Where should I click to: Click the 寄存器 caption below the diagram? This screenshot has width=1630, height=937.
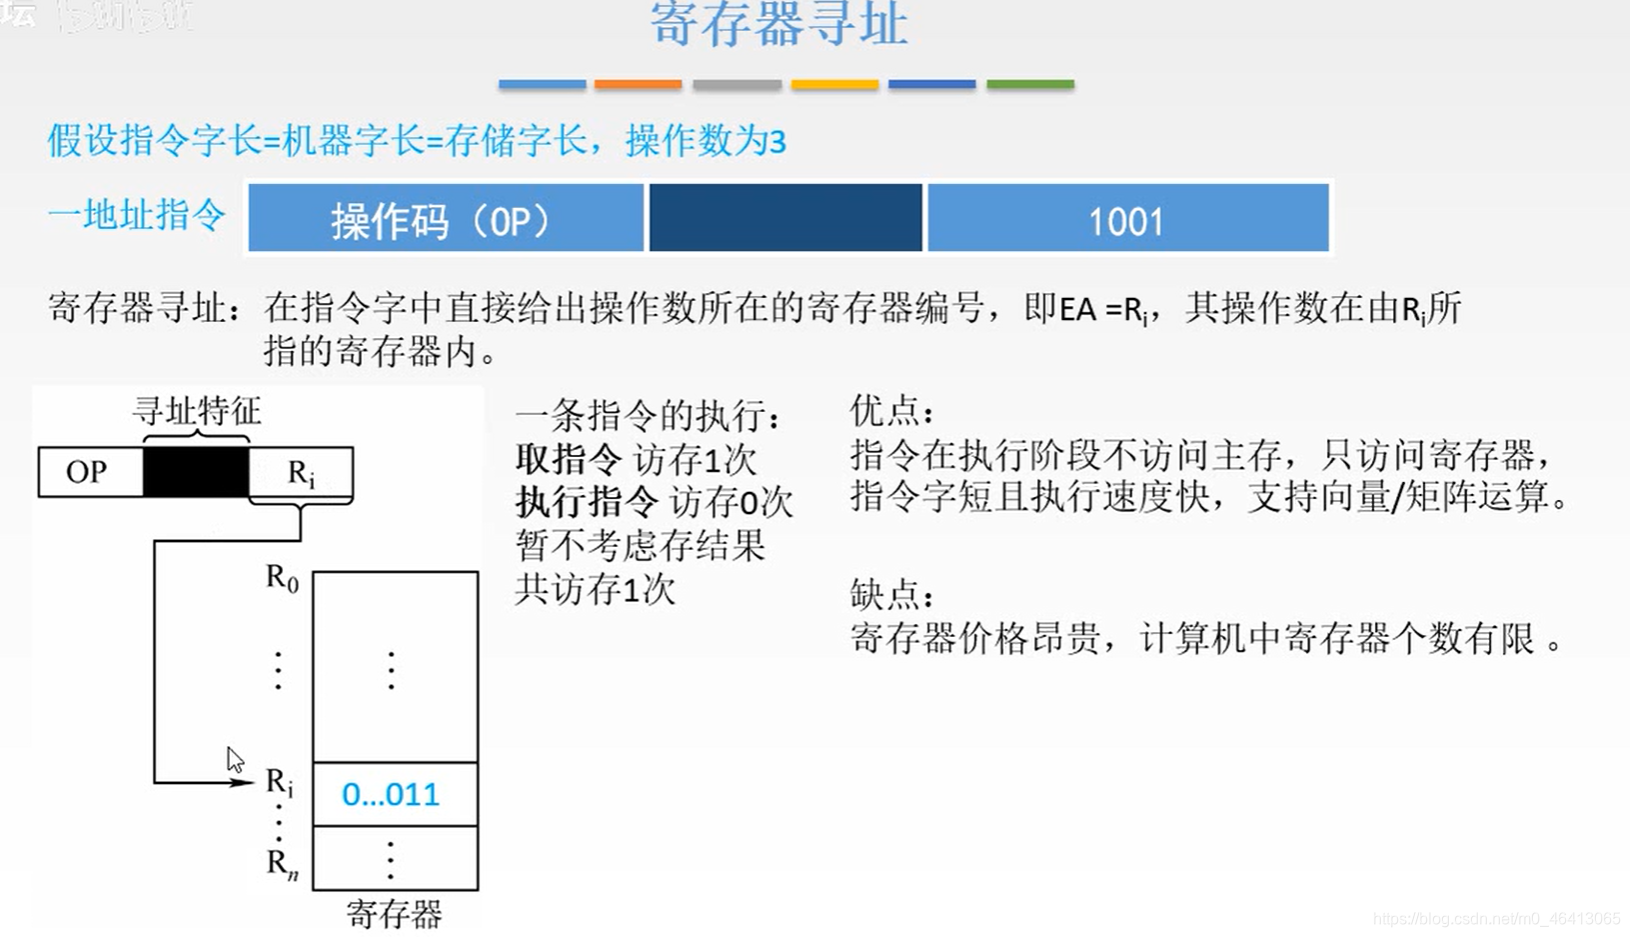(394, 914)
